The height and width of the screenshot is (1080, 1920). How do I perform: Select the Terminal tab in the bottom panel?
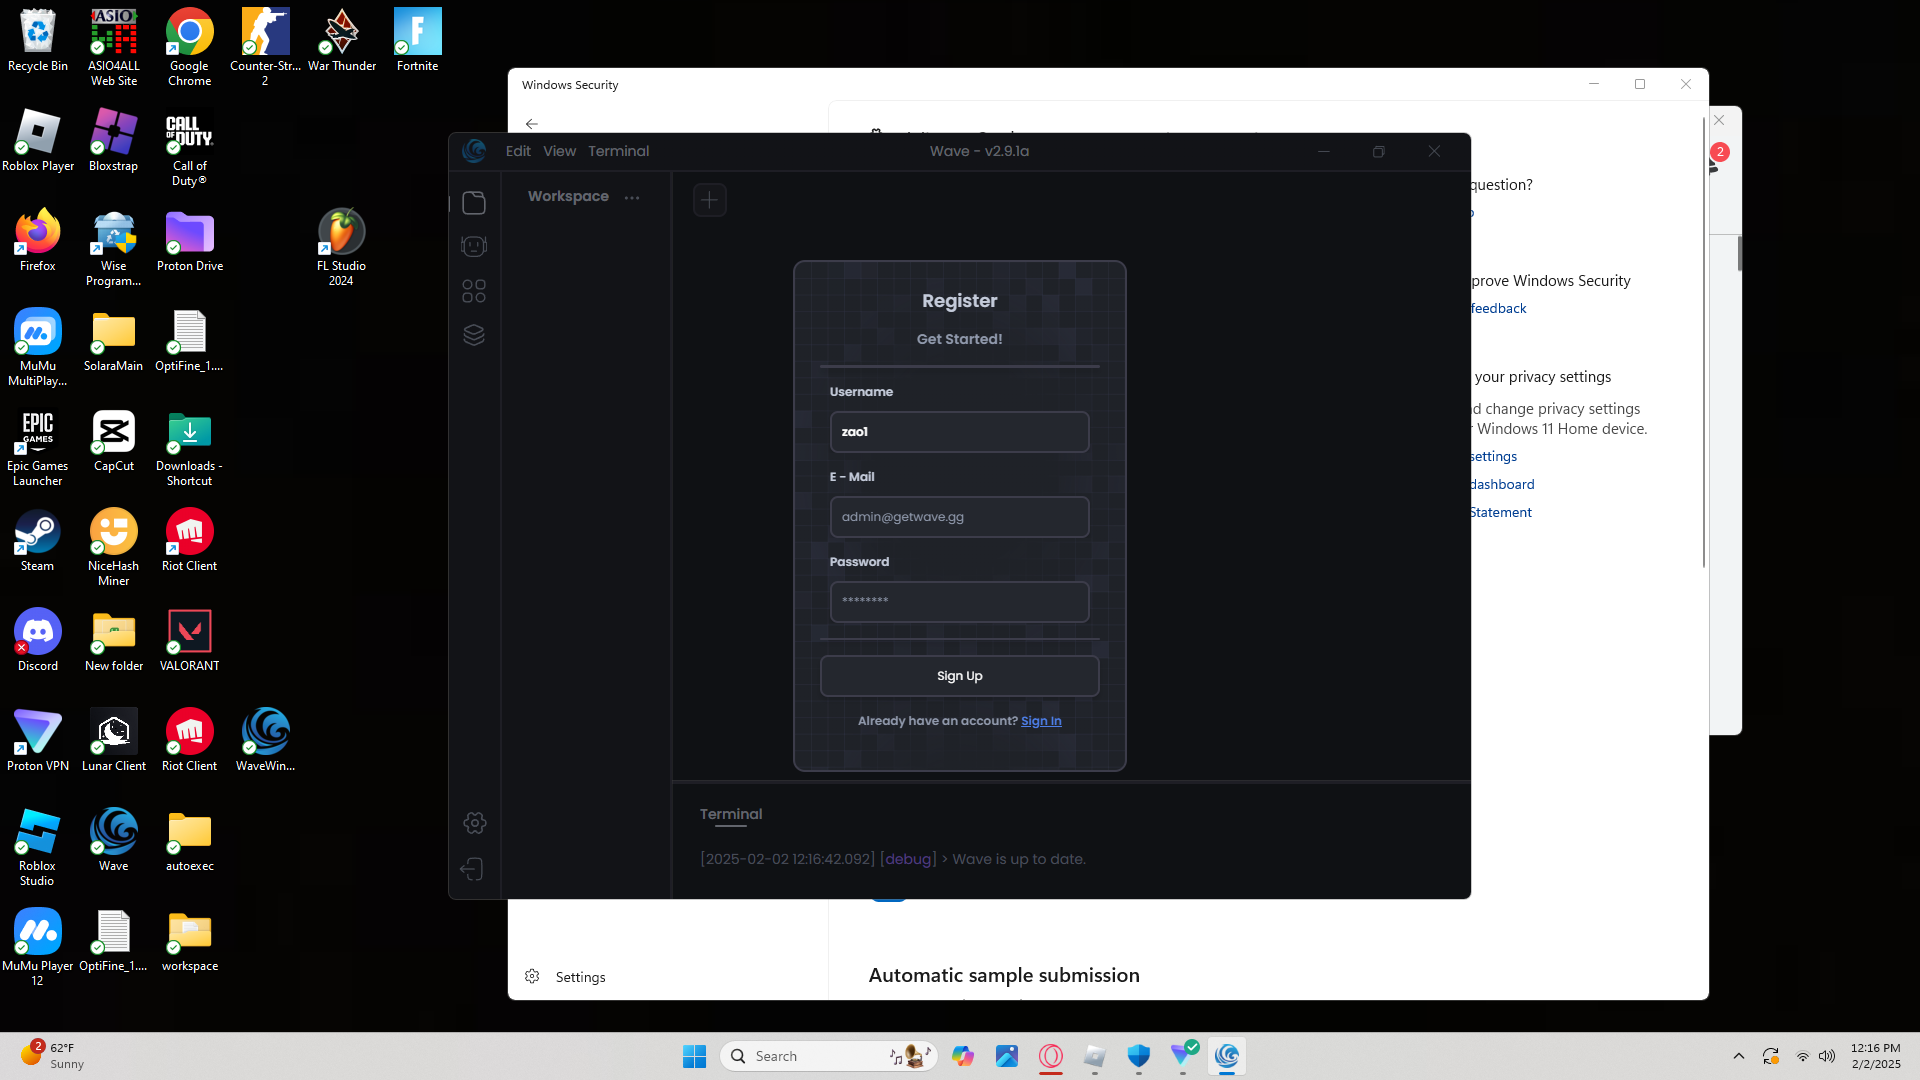[x=731, y=814]
